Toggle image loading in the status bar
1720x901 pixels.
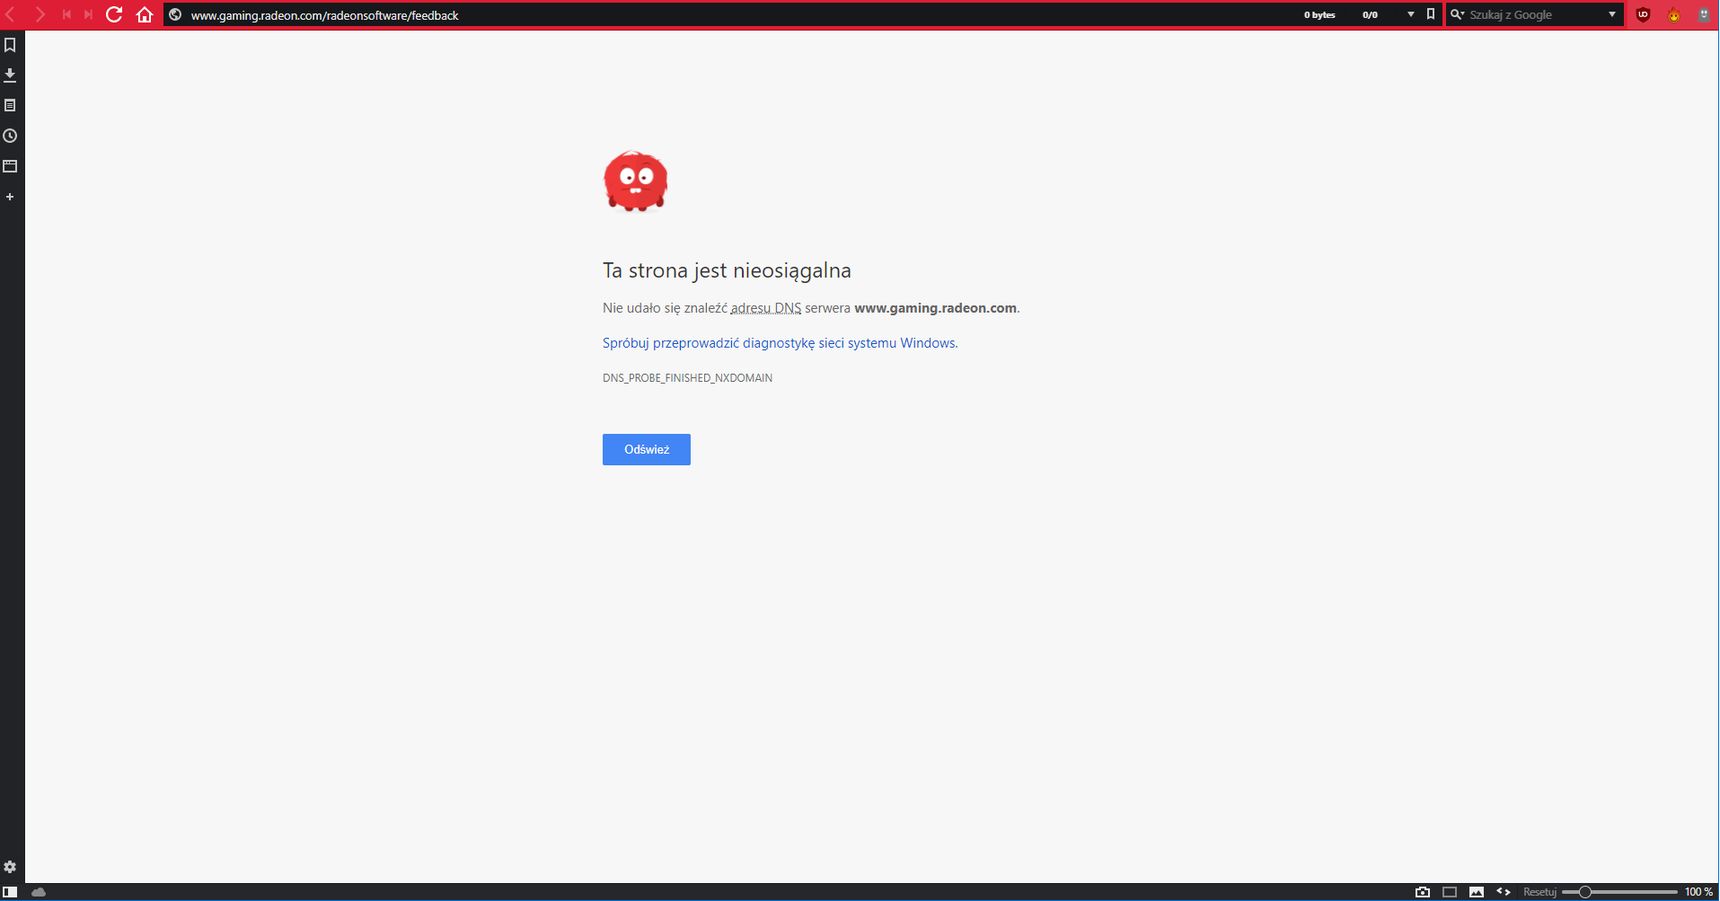1476,892
